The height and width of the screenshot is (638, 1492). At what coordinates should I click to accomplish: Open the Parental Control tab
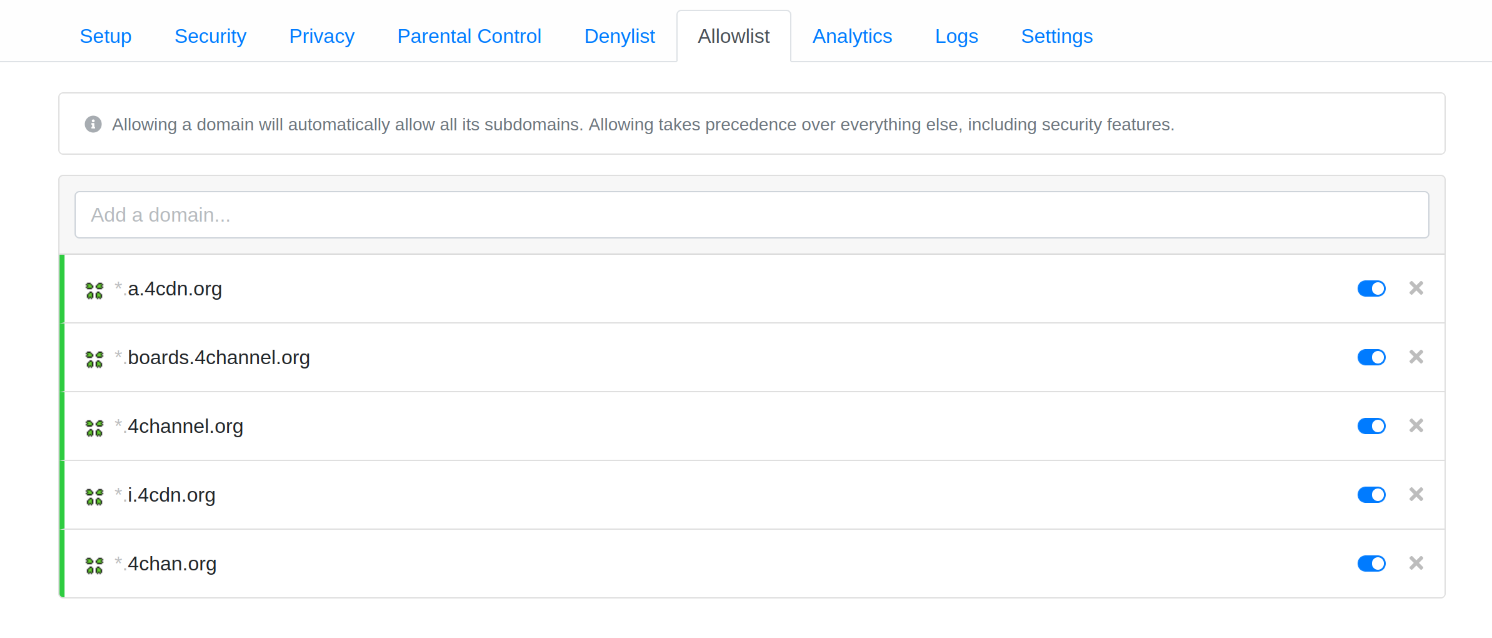click(x=469, y=36)
